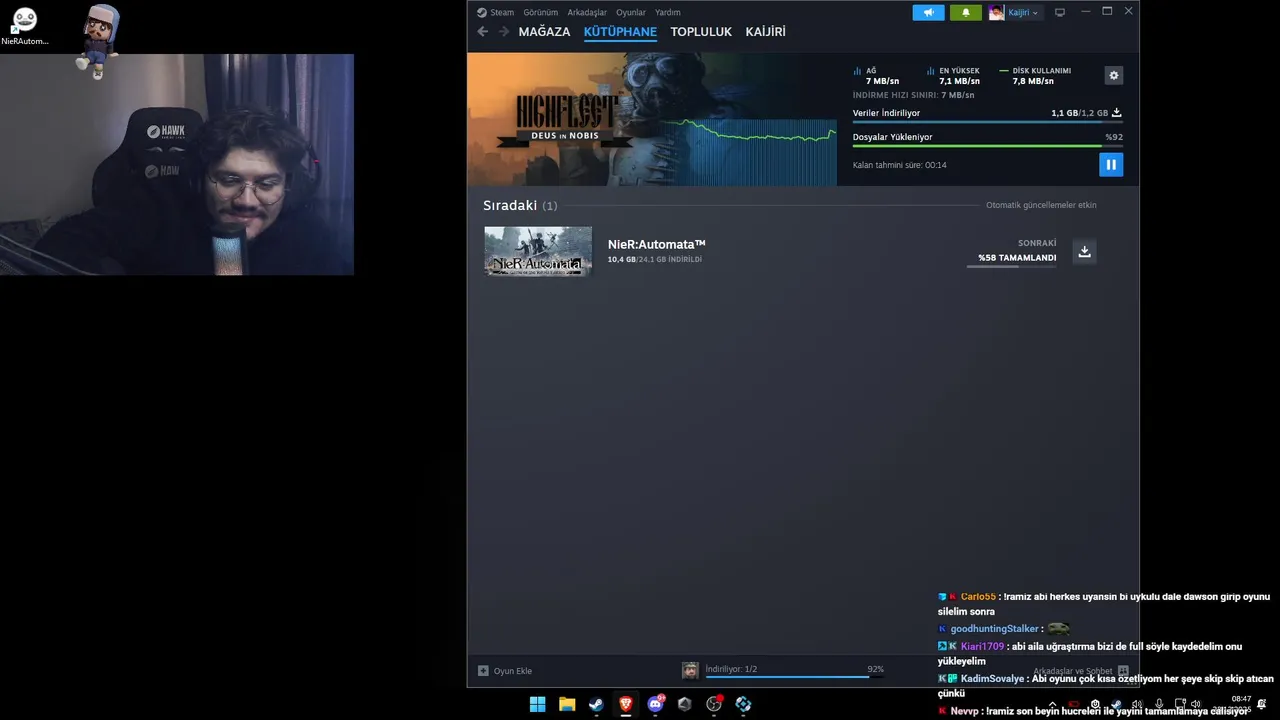Click Kaijiri profile avatar in title bar
This screenshot has width=1280, height=720.
pos(997,12)
